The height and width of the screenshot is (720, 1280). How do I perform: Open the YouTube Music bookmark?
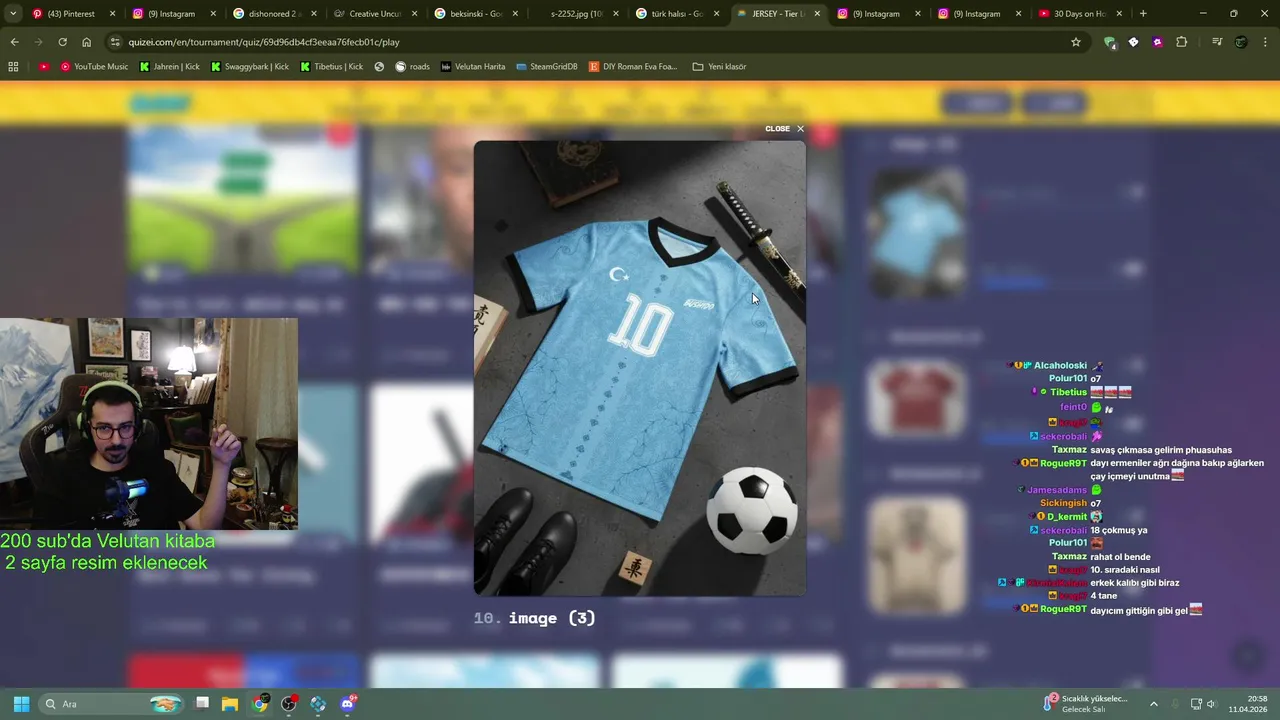pos(94,66)
